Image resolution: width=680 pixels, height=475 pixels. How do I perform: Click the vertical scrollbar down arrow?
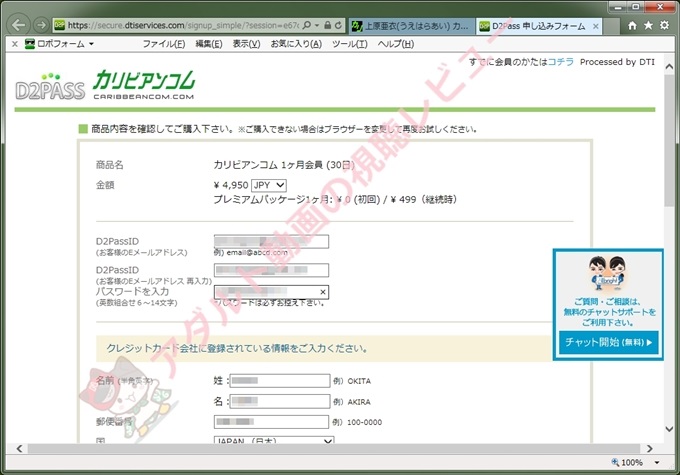[669, 429]
